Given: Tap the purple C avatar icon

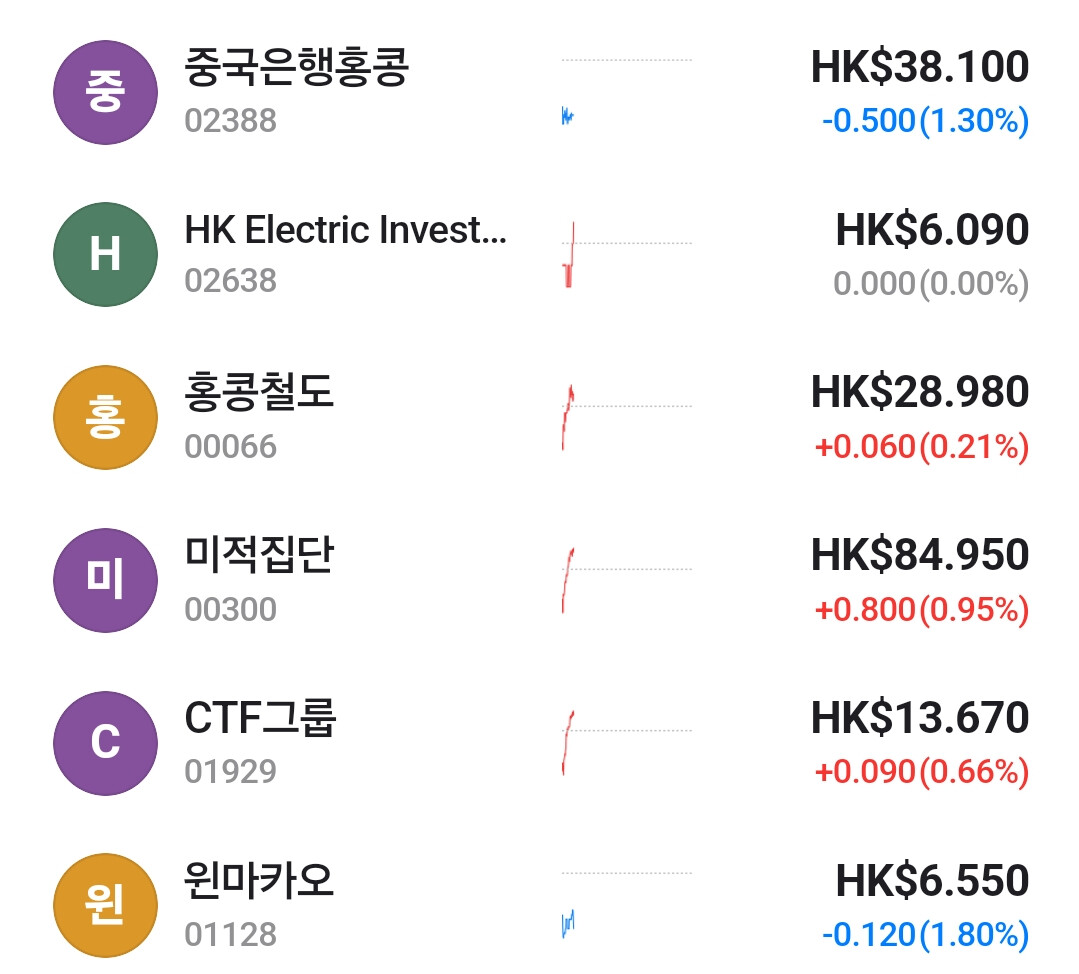Looking at the screenshot, I should click(105, 744).
